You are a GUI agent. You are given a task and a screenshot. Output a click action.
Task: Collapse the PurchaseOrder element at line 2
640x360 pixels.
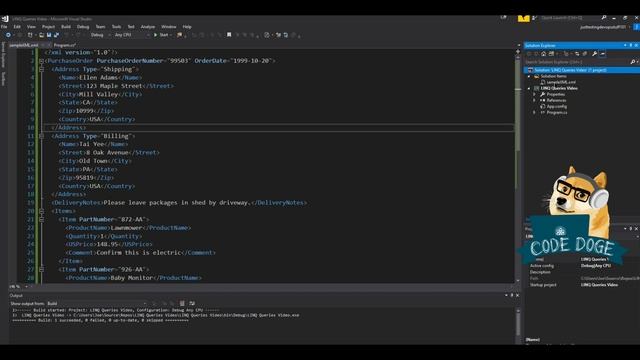pos(41,61)
